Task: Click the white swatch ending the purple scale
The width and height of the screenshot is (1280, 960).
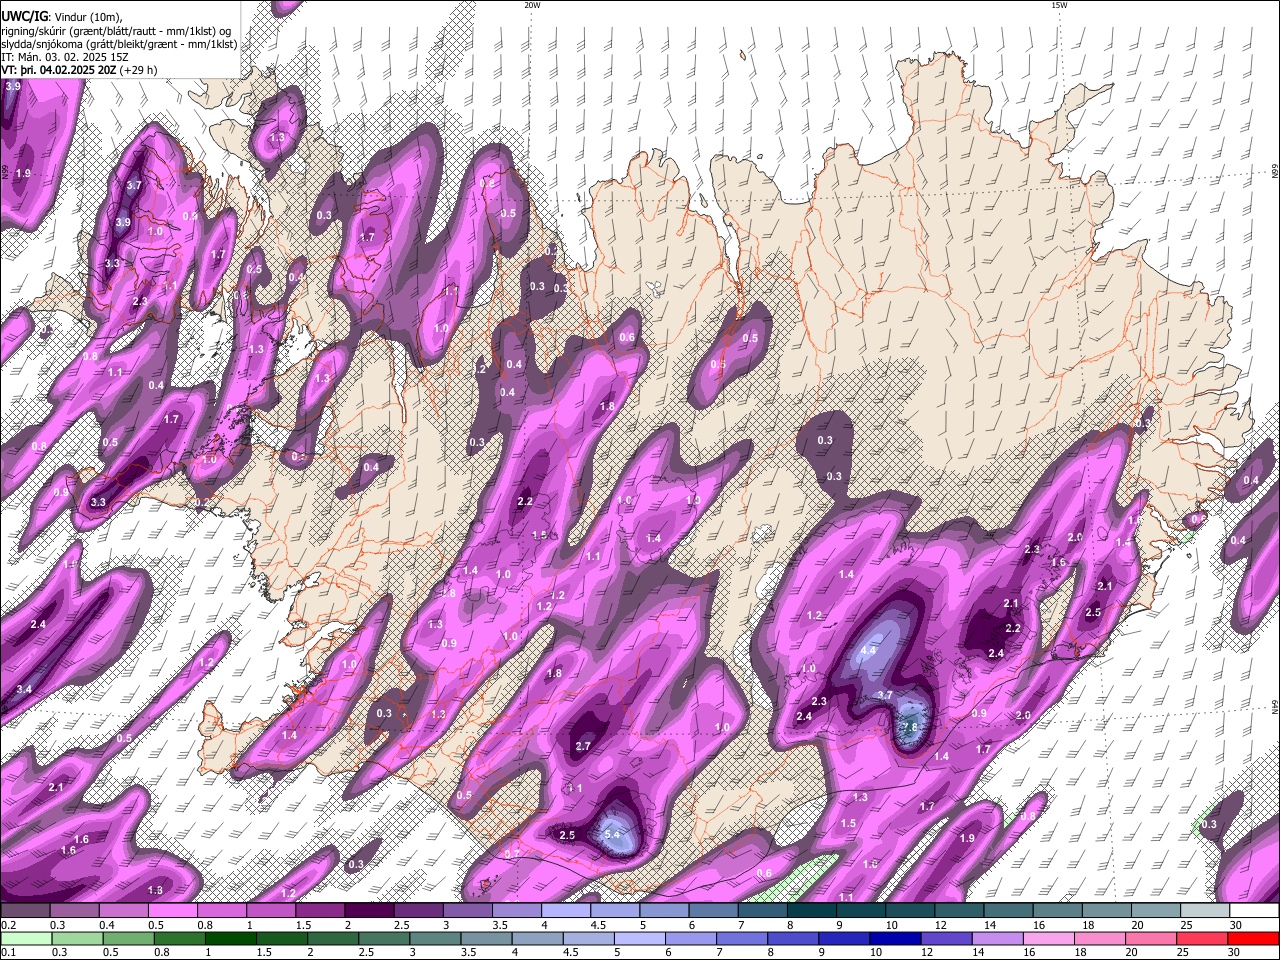Action: pos(1254,911)
